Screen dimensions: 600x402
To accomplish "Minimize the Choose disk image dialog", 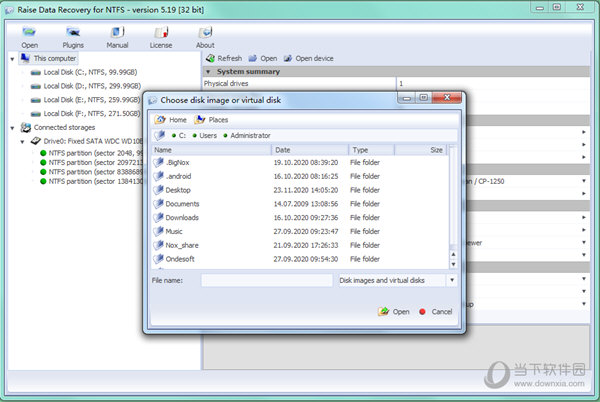I will [x=407, y=98].
